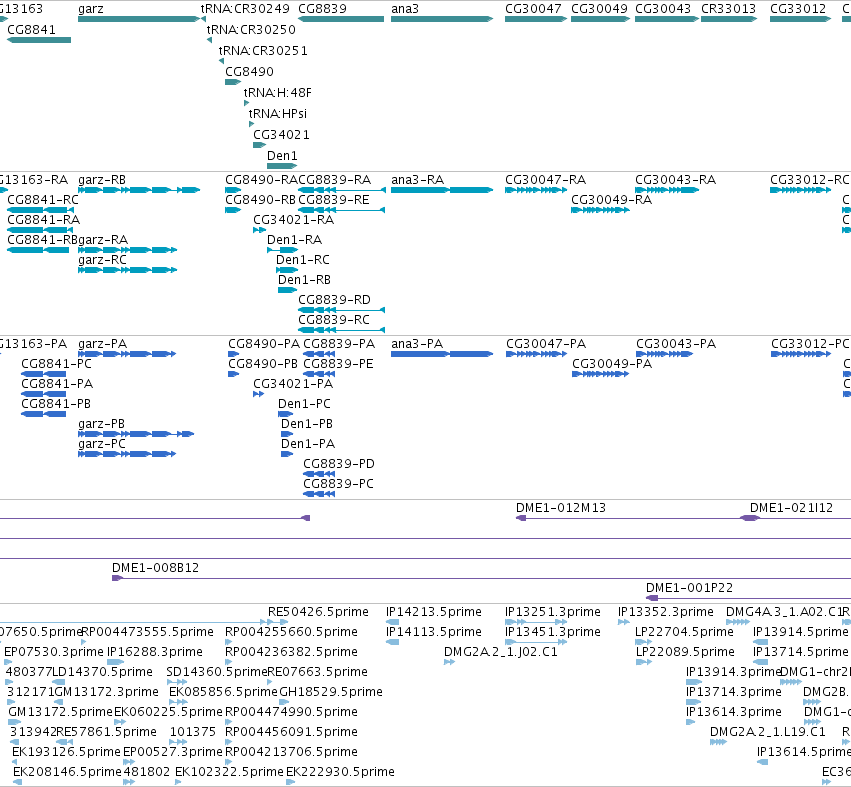Select CG8839-RD transcript label
851x787 pixels.
pos(334,300)
